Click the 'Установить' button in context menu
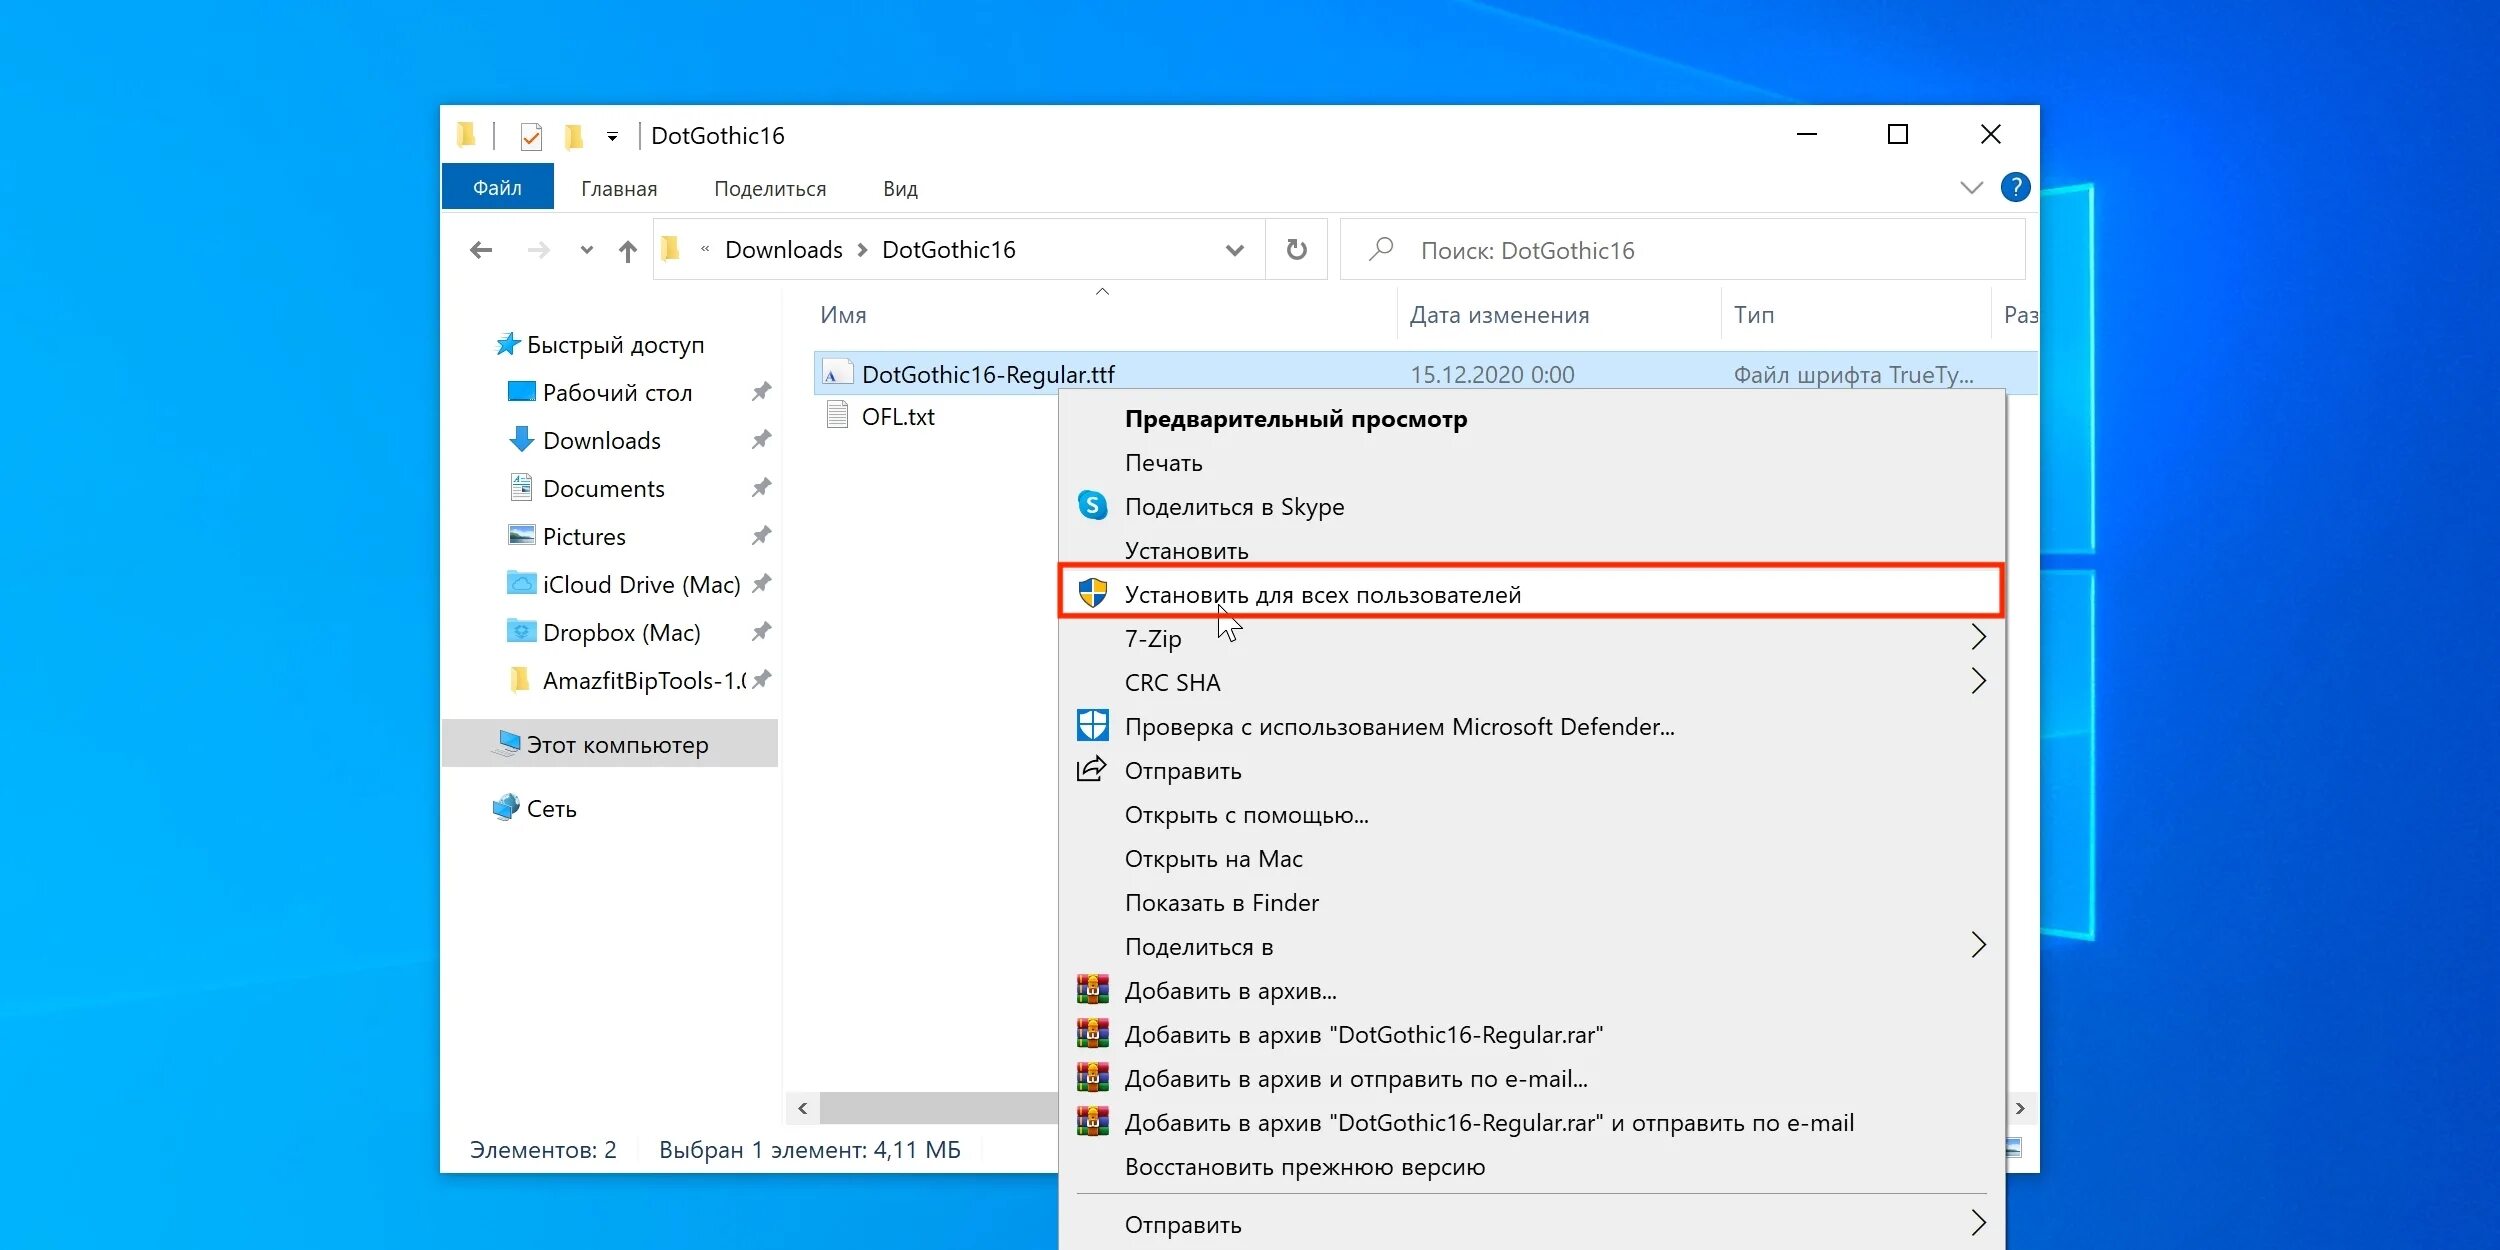2500x1250 pixels. pyautogui.click(x=1186, y=550)
